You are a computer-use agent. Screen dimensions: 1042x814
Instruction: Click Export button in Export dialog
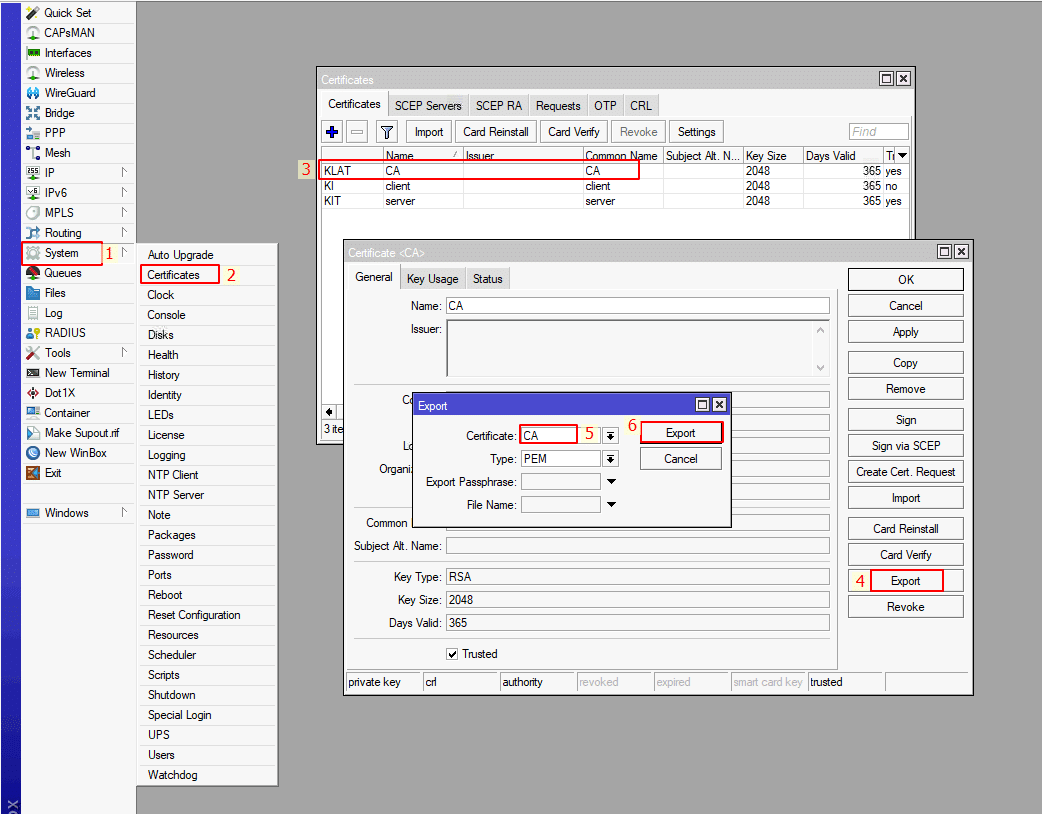(680, 433)
